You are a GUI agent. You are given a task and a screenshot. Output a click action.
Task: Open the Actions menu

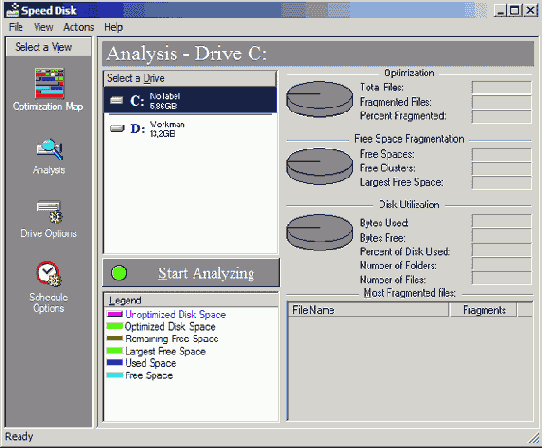tap(78, 27)
